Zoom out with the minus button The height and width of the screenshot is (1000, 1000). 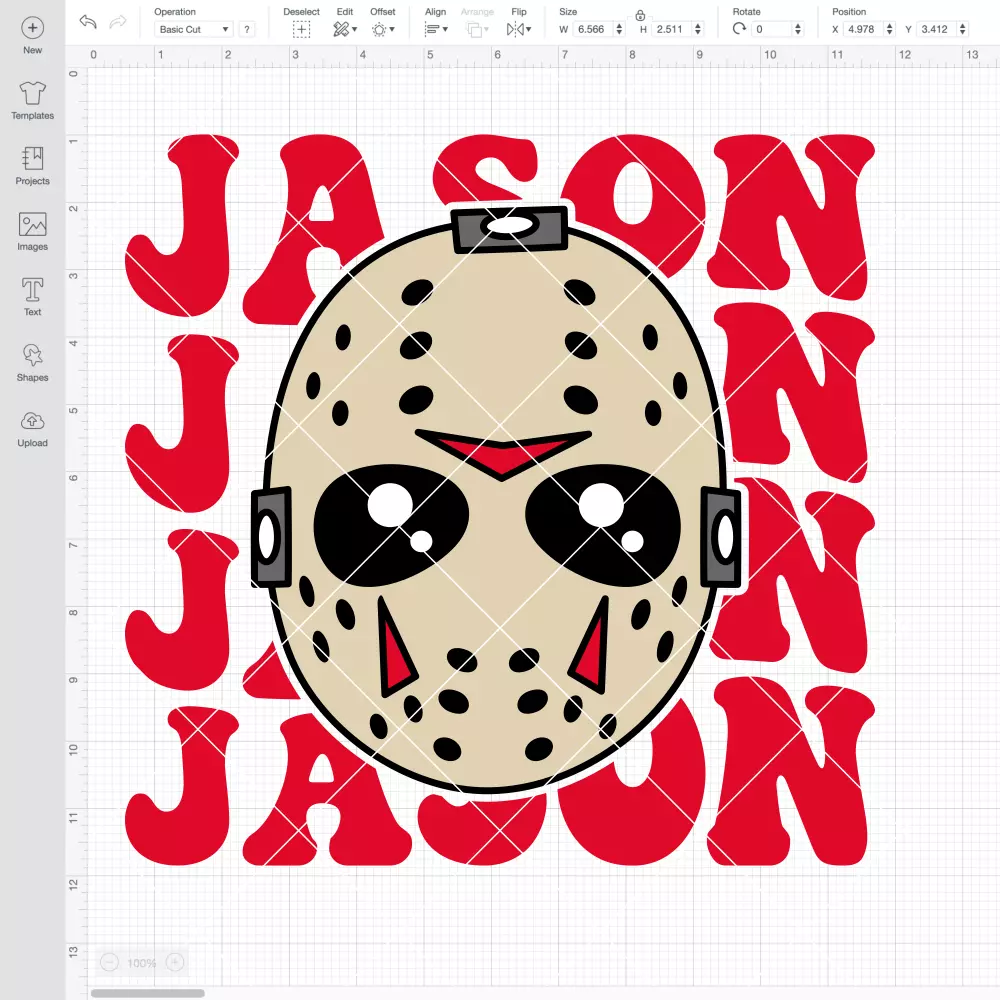[109, 962]
